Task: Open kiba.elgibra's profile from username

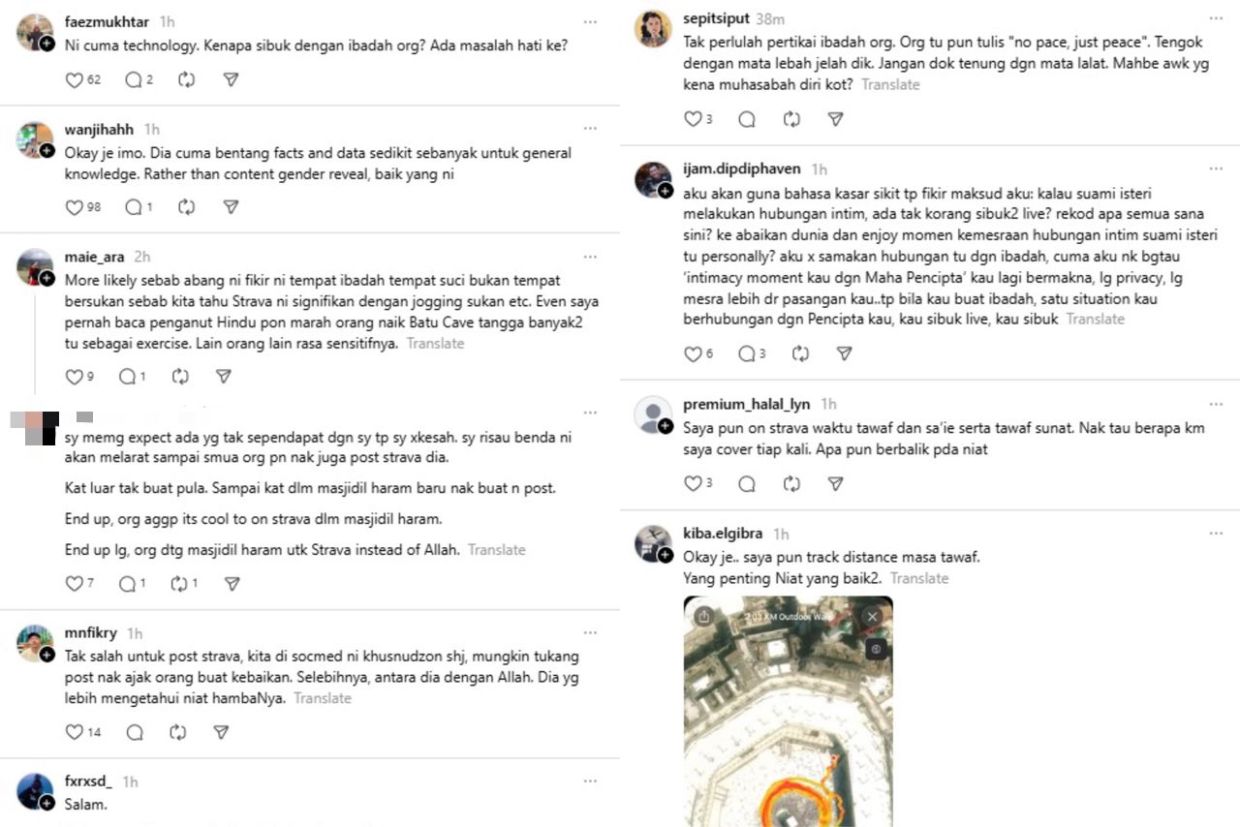Action: tap(724, 534)
